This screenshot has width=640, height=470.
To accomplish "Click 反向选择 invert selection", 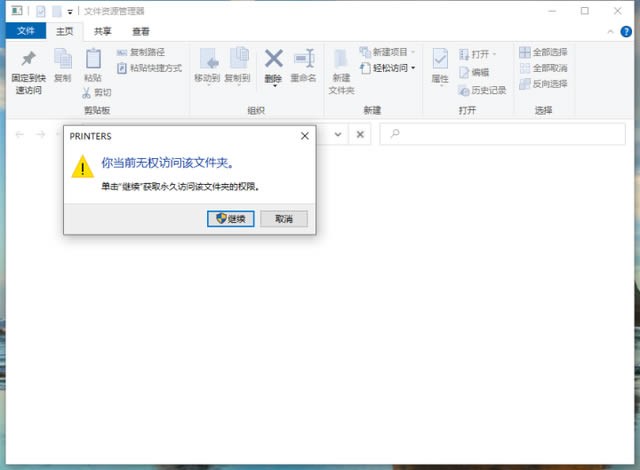I will pos(543,84).
